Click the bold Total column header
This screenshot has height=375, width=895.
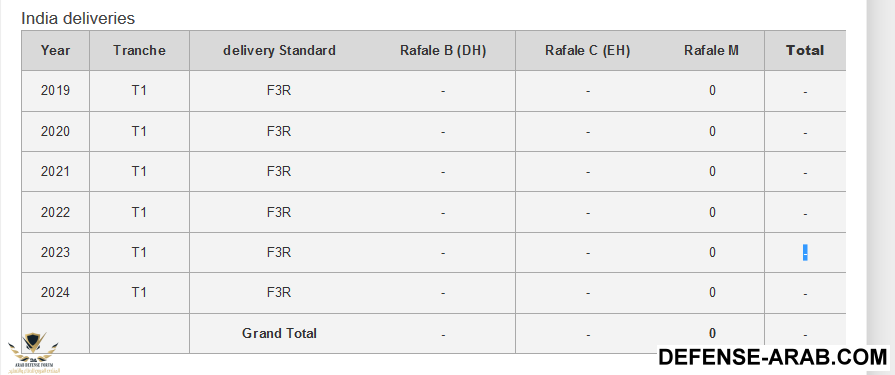click(x=805, y=50)
